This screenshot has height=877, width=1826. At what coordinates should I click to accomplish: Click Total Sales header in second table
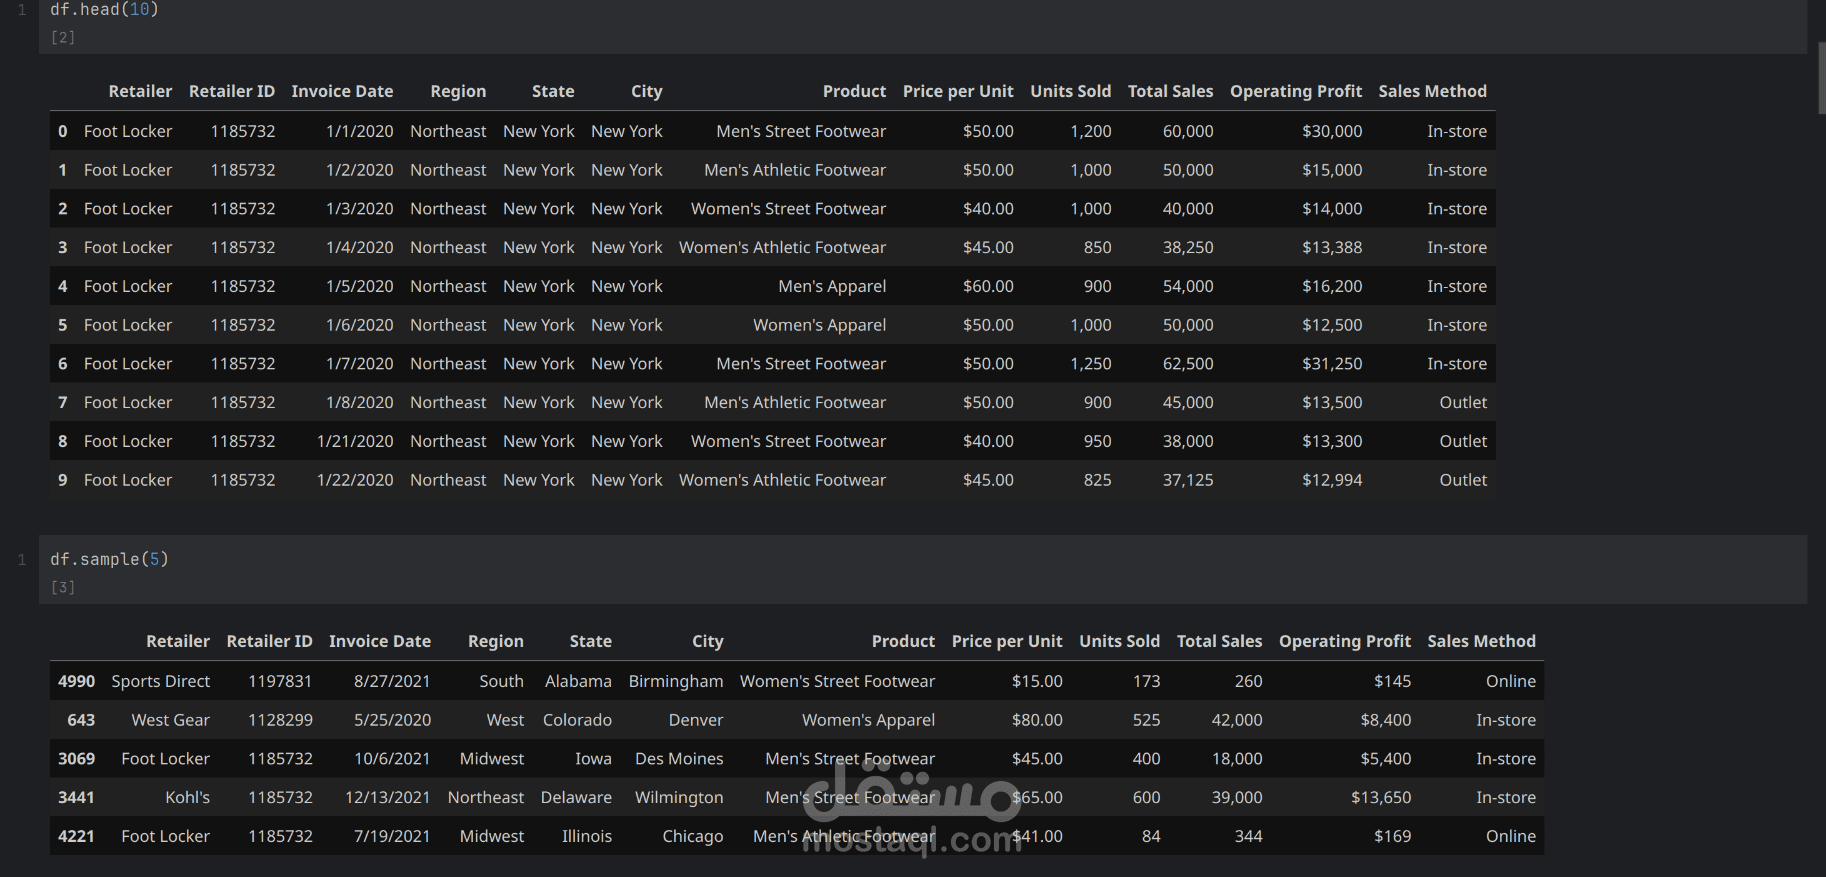click(1219, 641)
